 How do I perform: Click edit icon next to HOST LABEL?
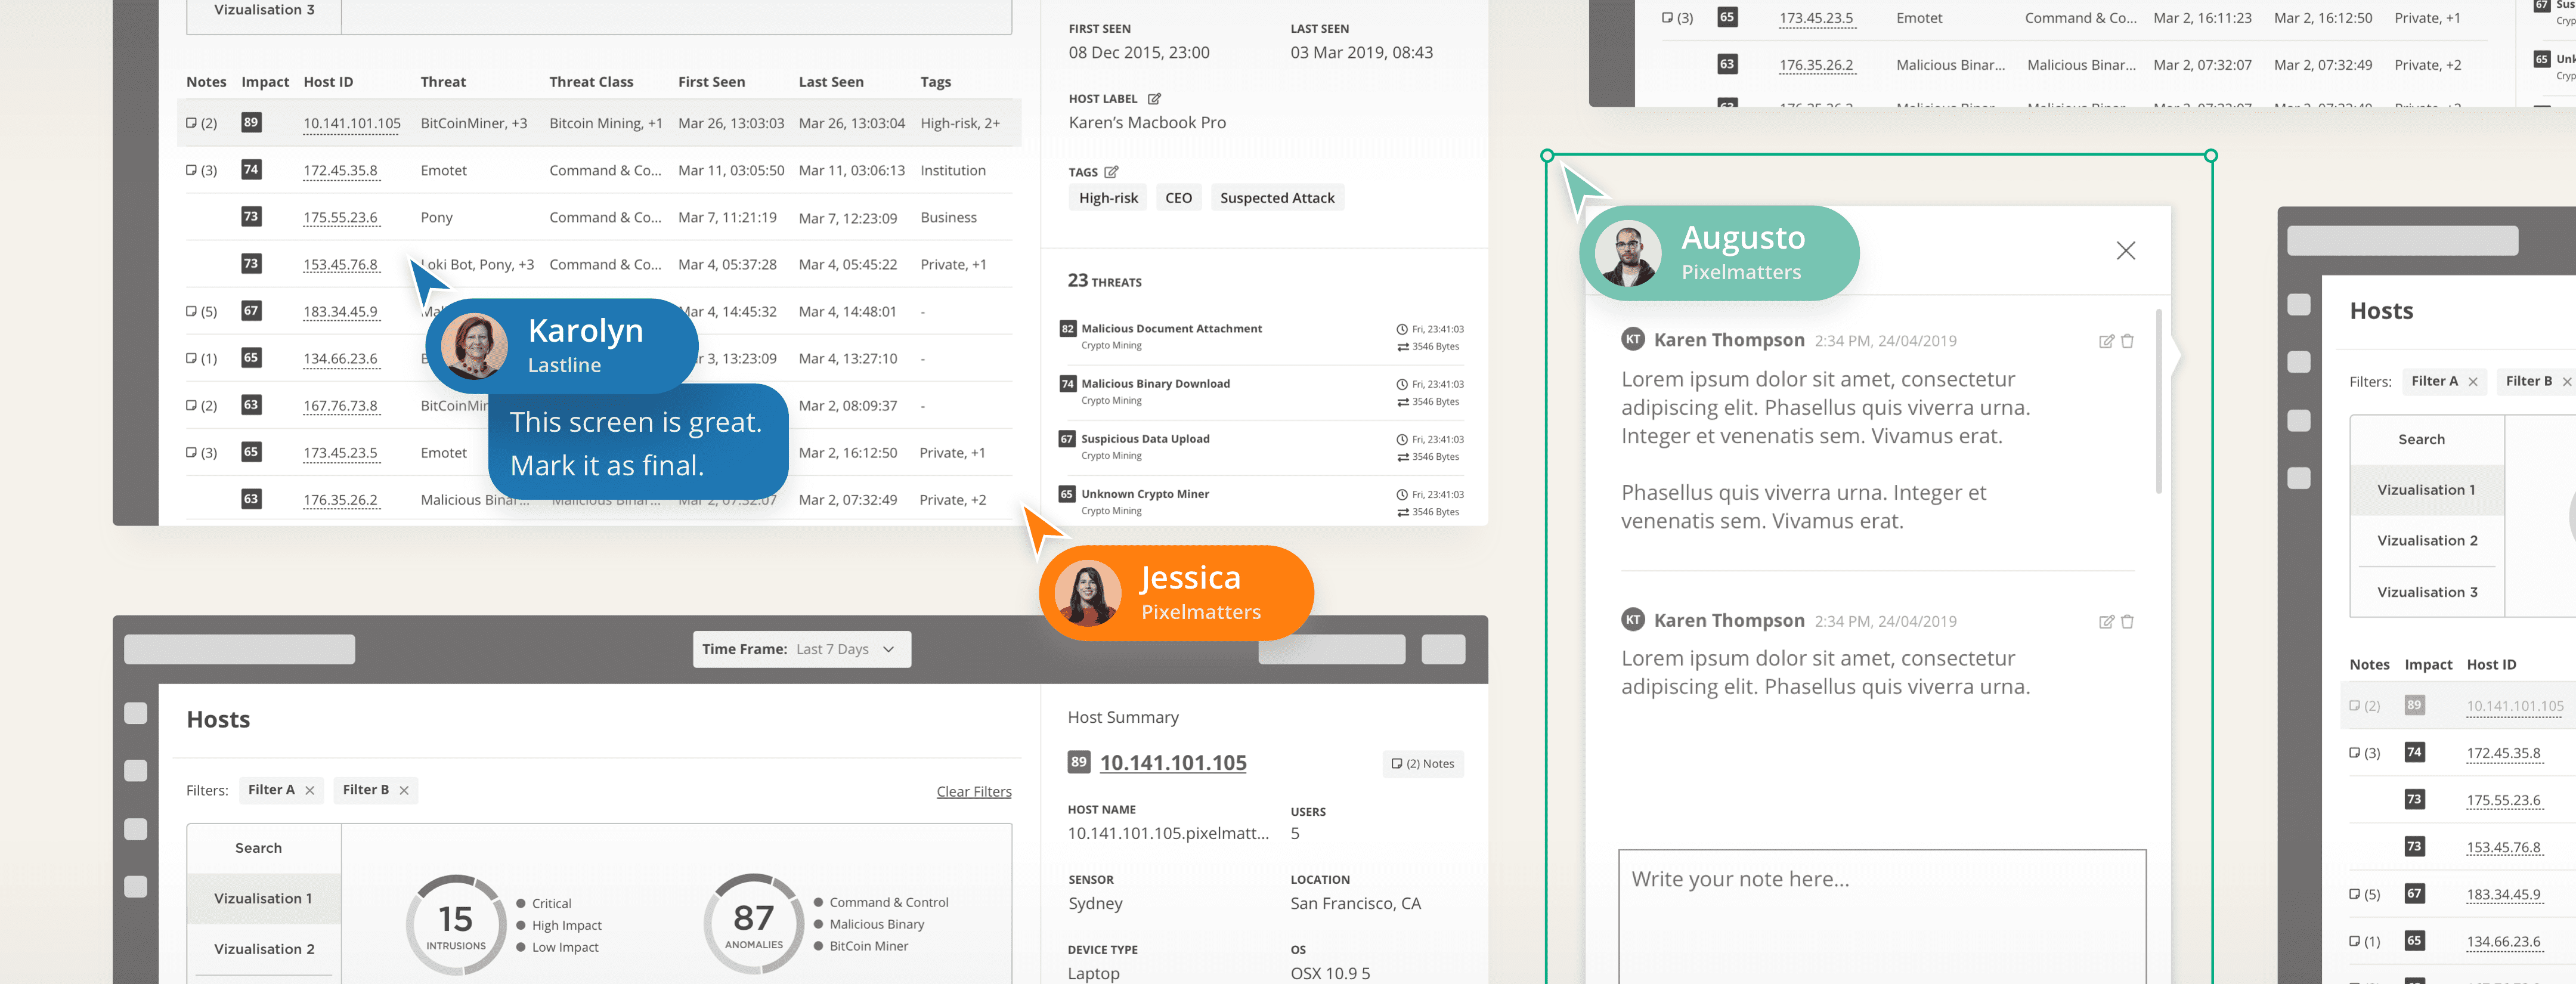(x=1154, y=99)
